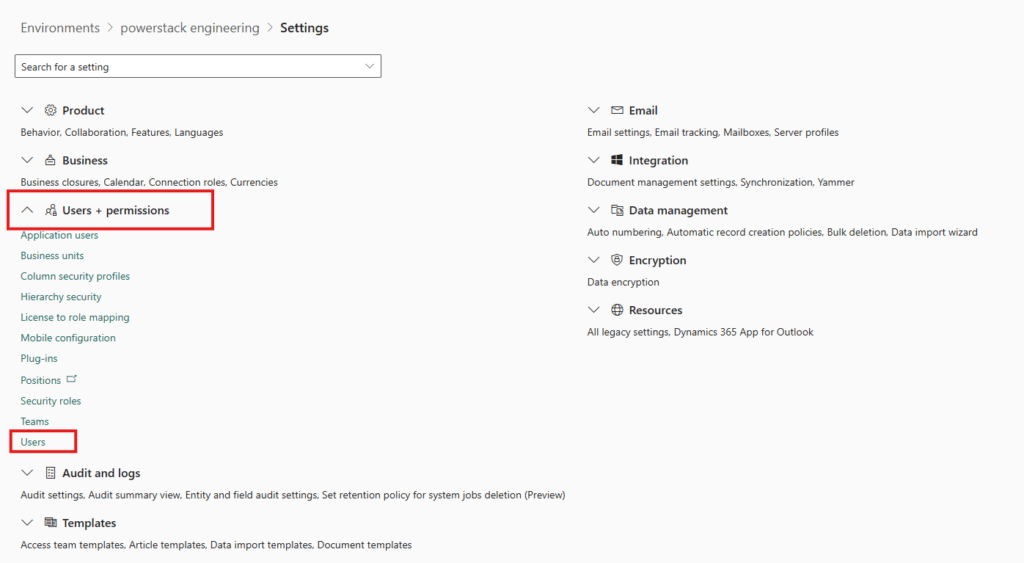Image resolution: width=1024 pixels, height=563 pixels.
Task: Open external link icon beside Positions
Action: point(72,380)
